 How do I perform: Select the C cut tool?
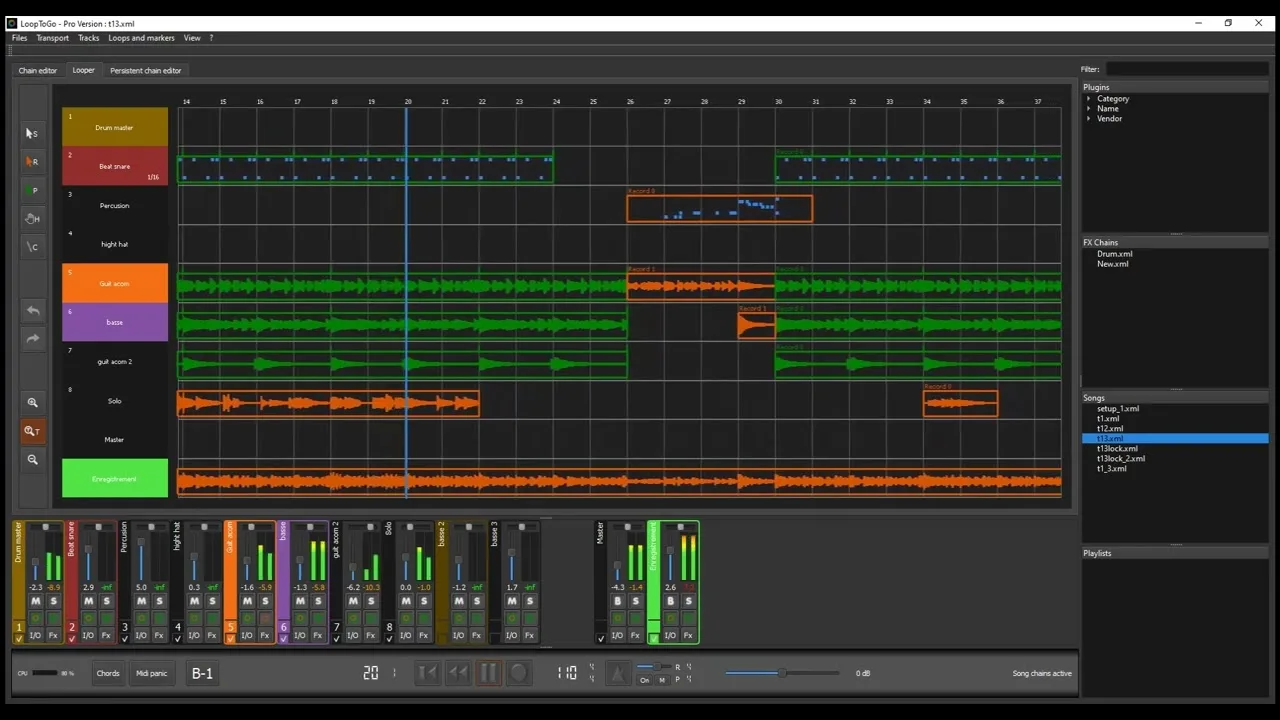coord(32,247)
